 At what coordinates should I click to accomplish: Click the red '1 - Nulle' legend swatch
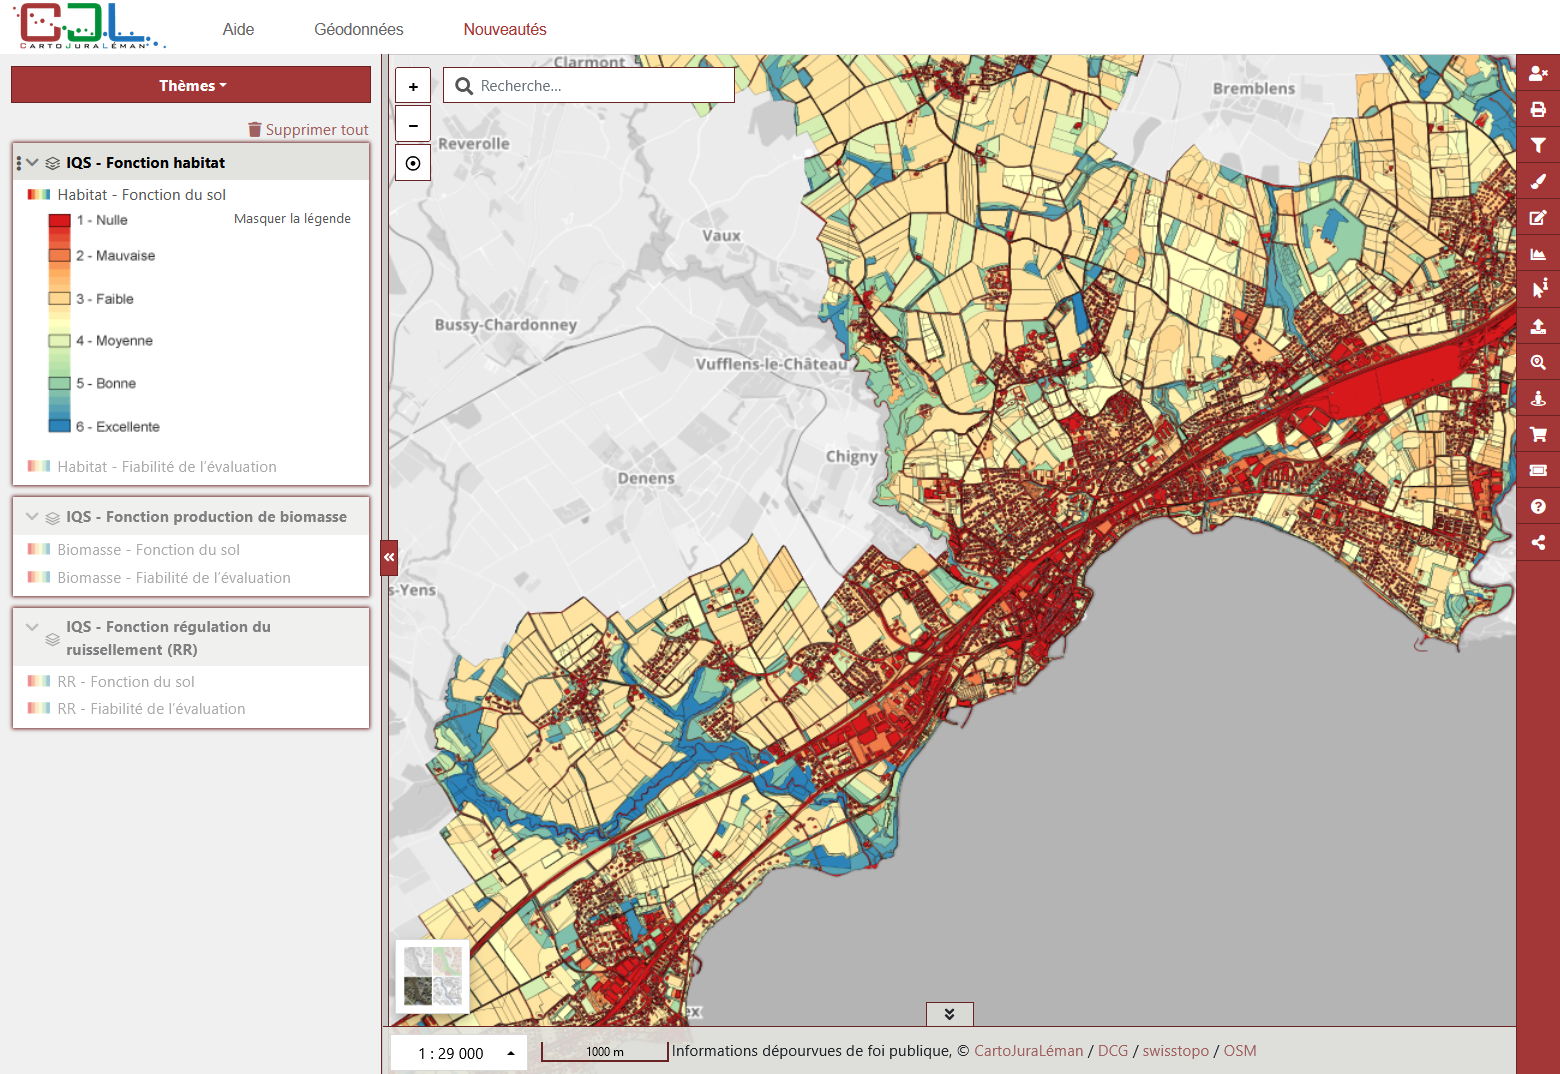[x=59, y=220]
